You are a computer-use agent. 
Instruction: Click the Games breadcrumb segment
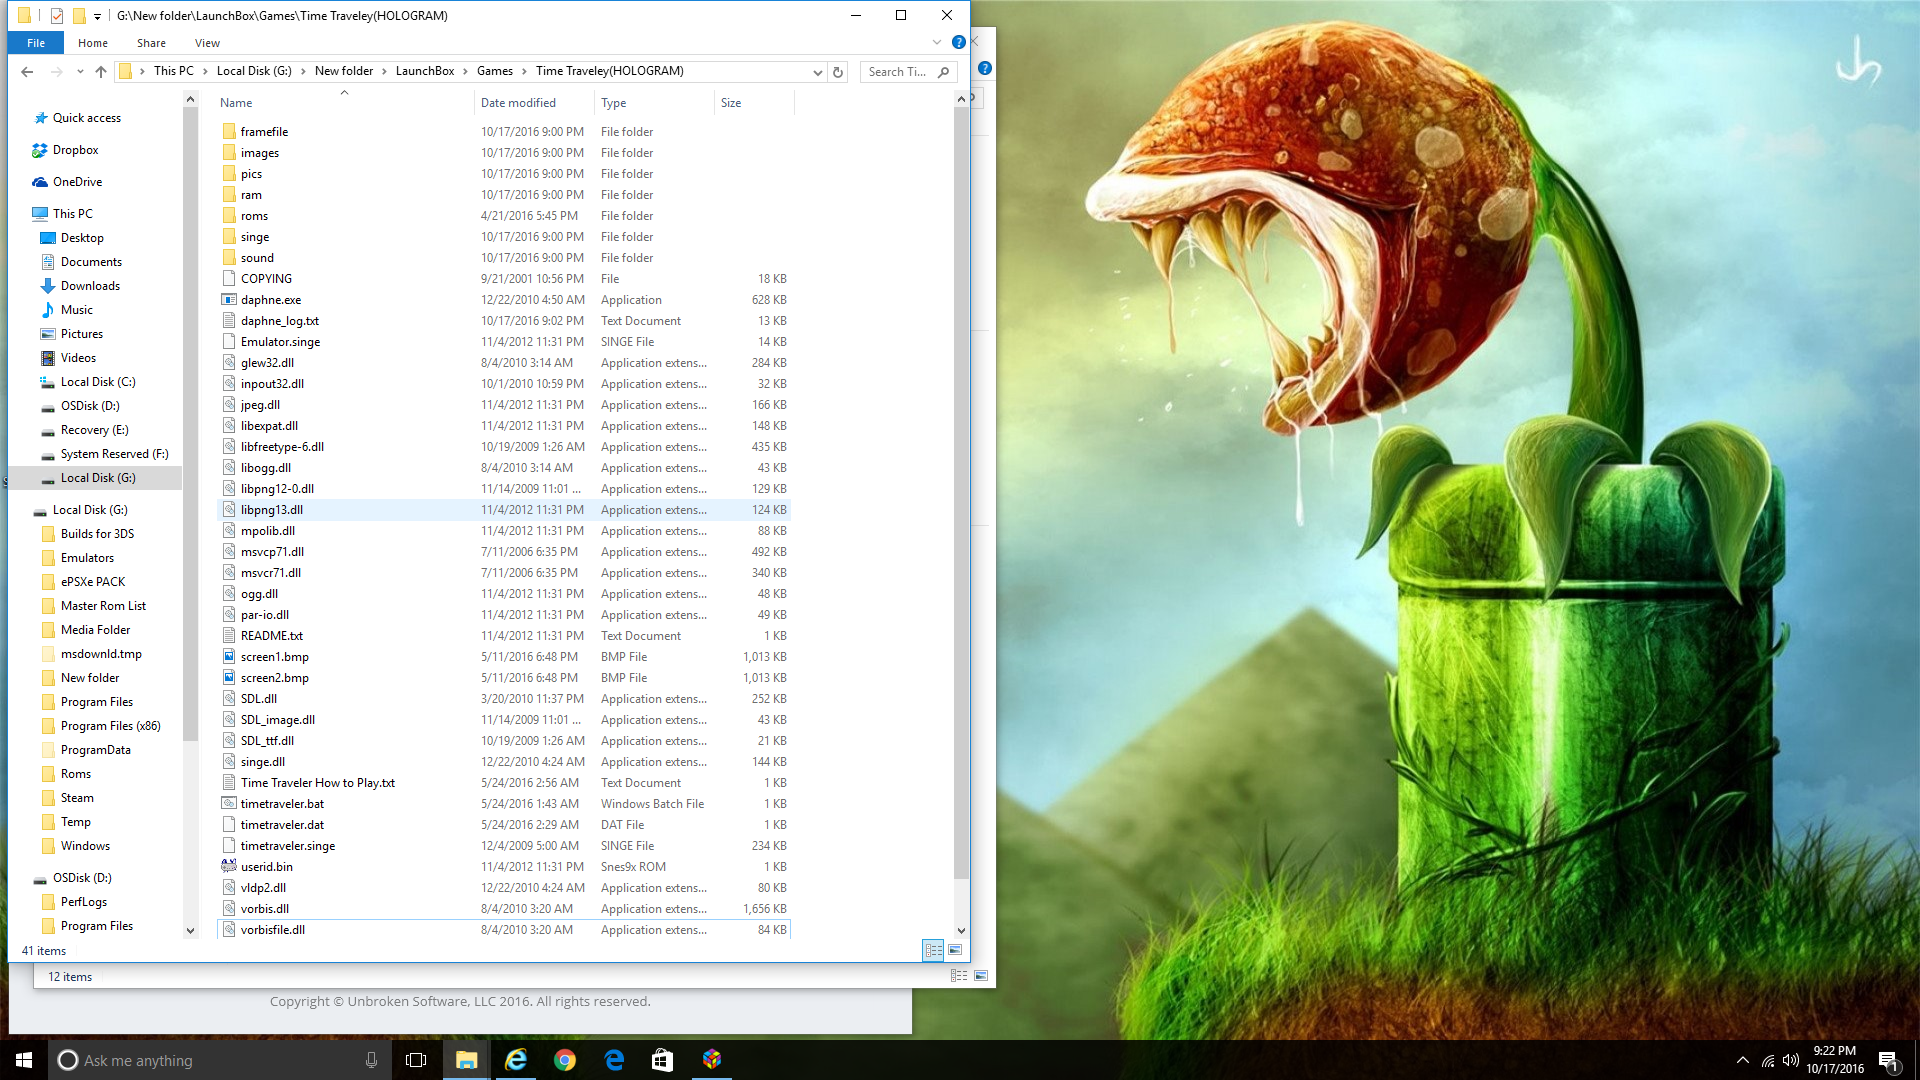coord(495,72)
